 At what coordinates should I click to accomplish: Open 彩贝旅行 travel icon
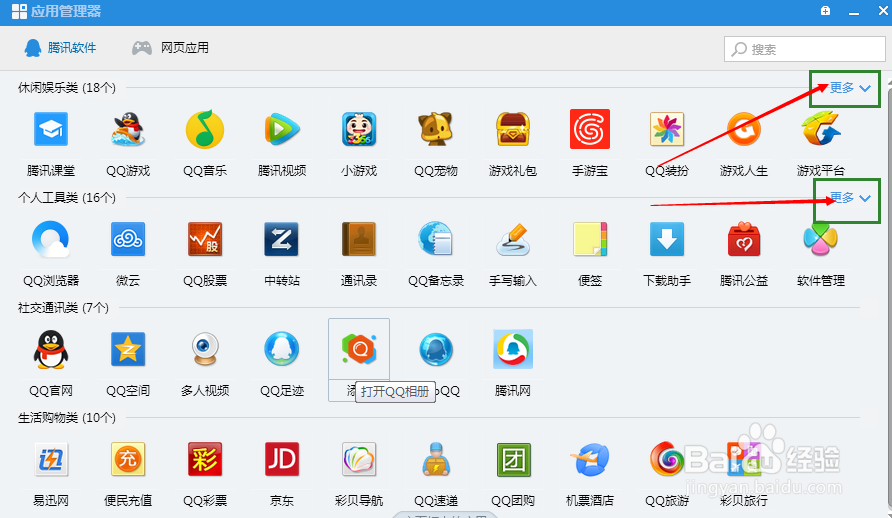(744, 459)
